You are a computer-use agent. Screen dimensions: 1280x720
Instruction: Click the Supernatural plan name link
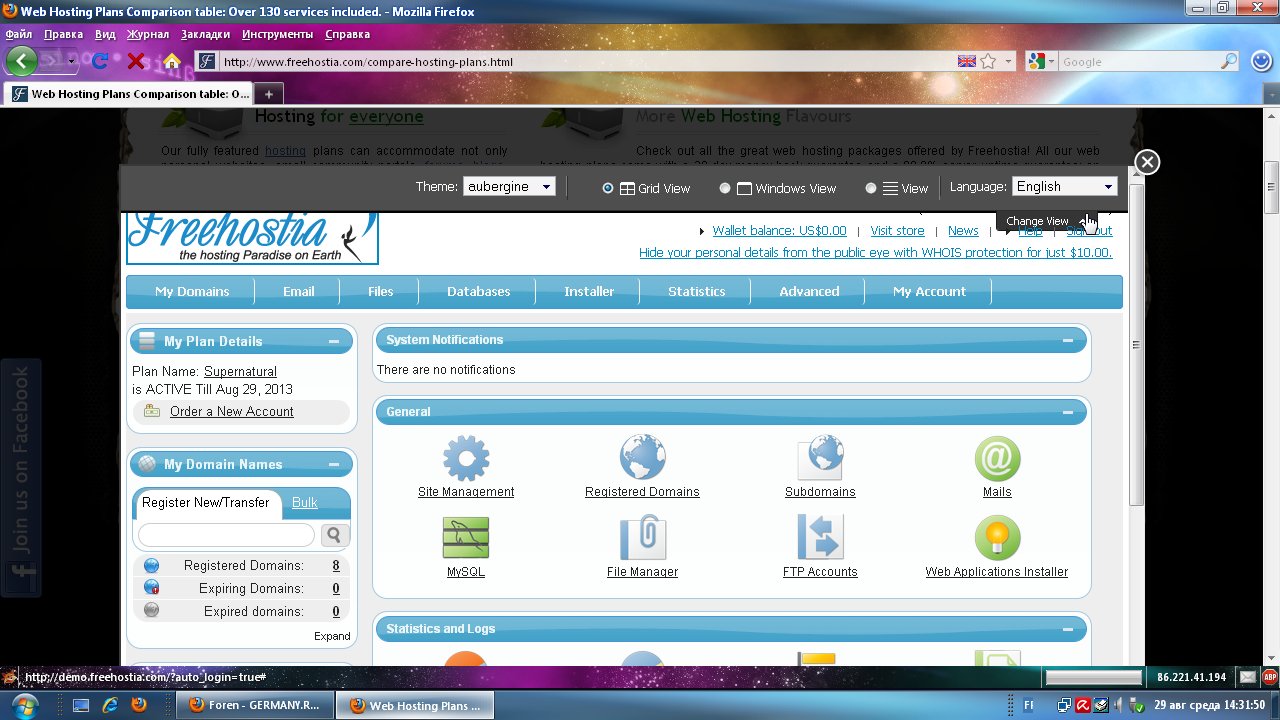point(240,371)
